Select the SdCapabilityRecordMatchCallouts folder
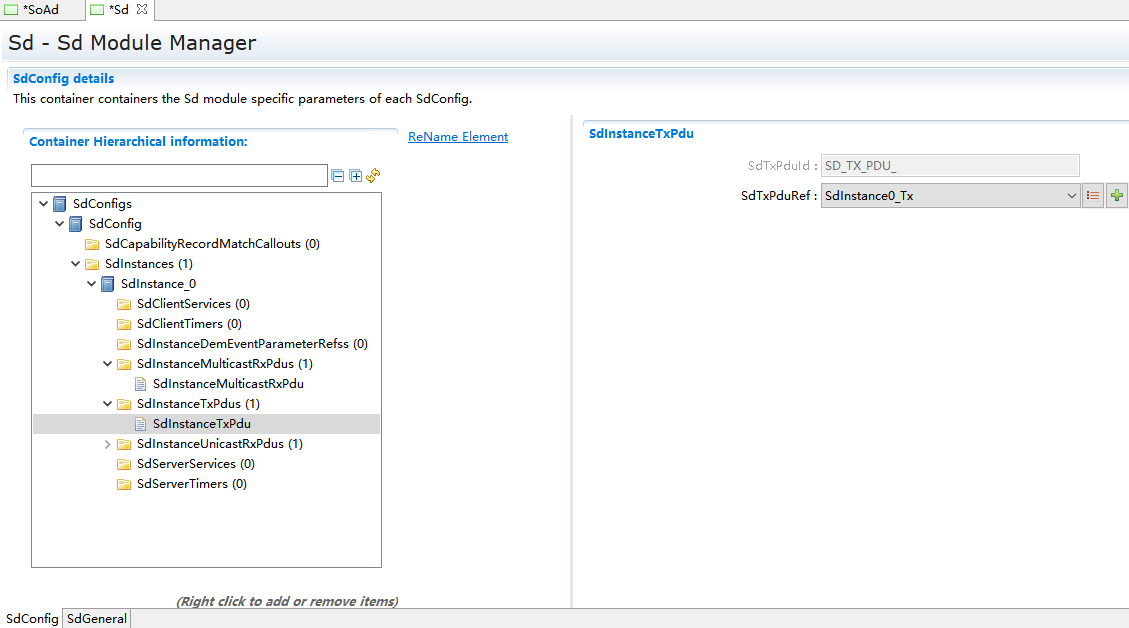The width and height of the screenshot is (1129, 628). pos(212,244)
